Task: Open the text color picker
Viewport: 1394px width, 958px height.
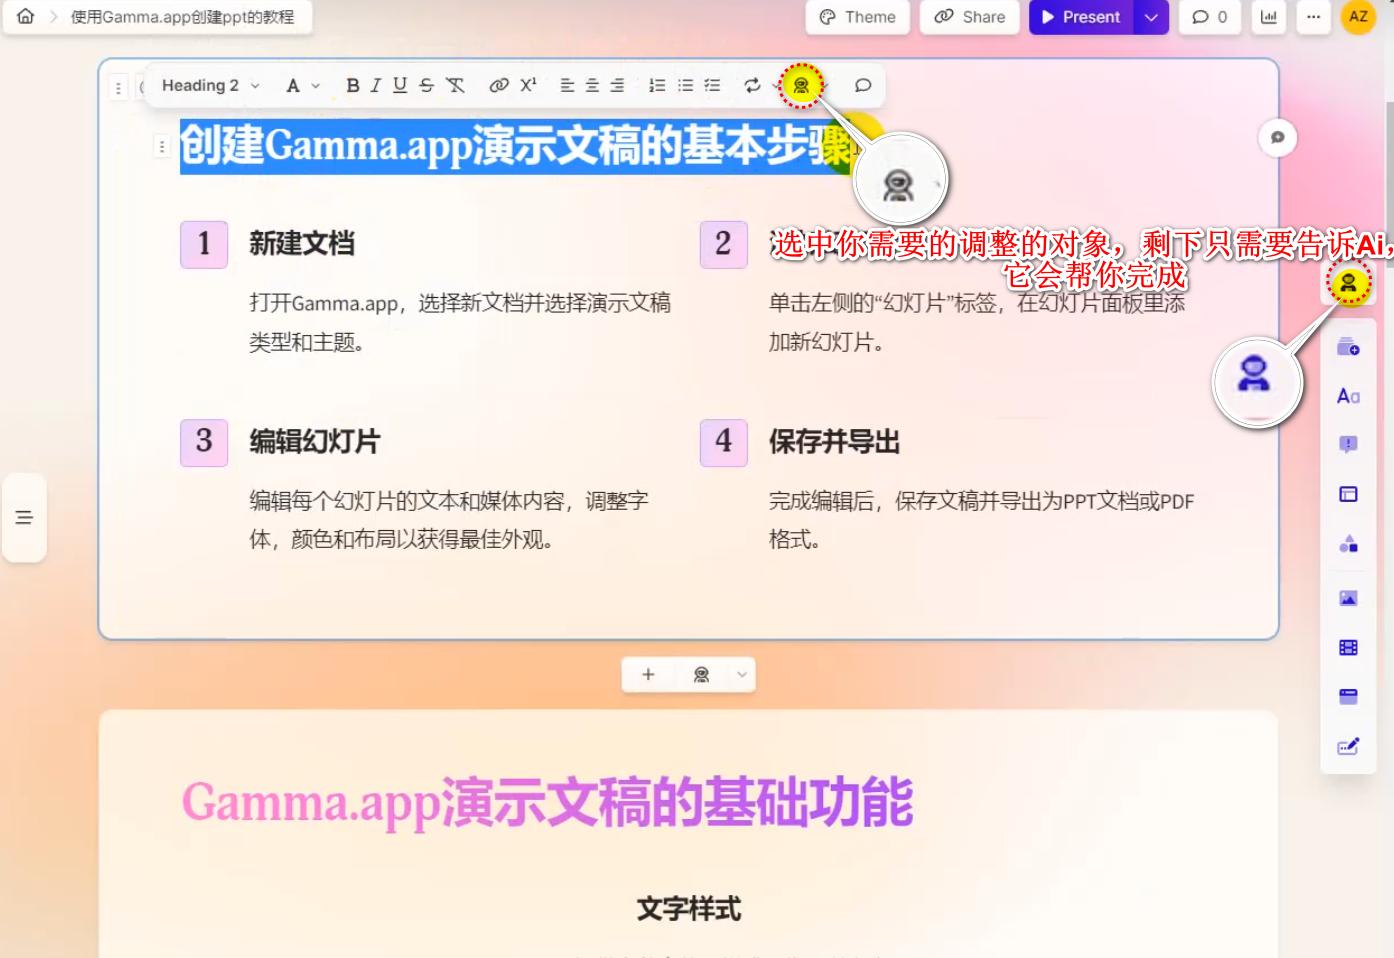Action: [x=293, y=86]
